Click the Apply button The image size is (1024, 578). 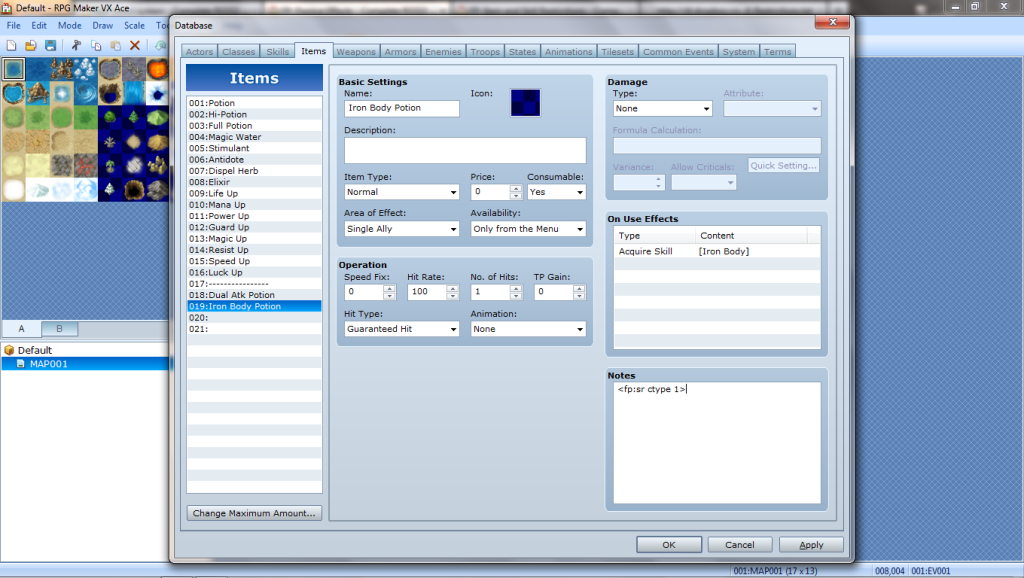pyautogui.click(x=811, y=545)
